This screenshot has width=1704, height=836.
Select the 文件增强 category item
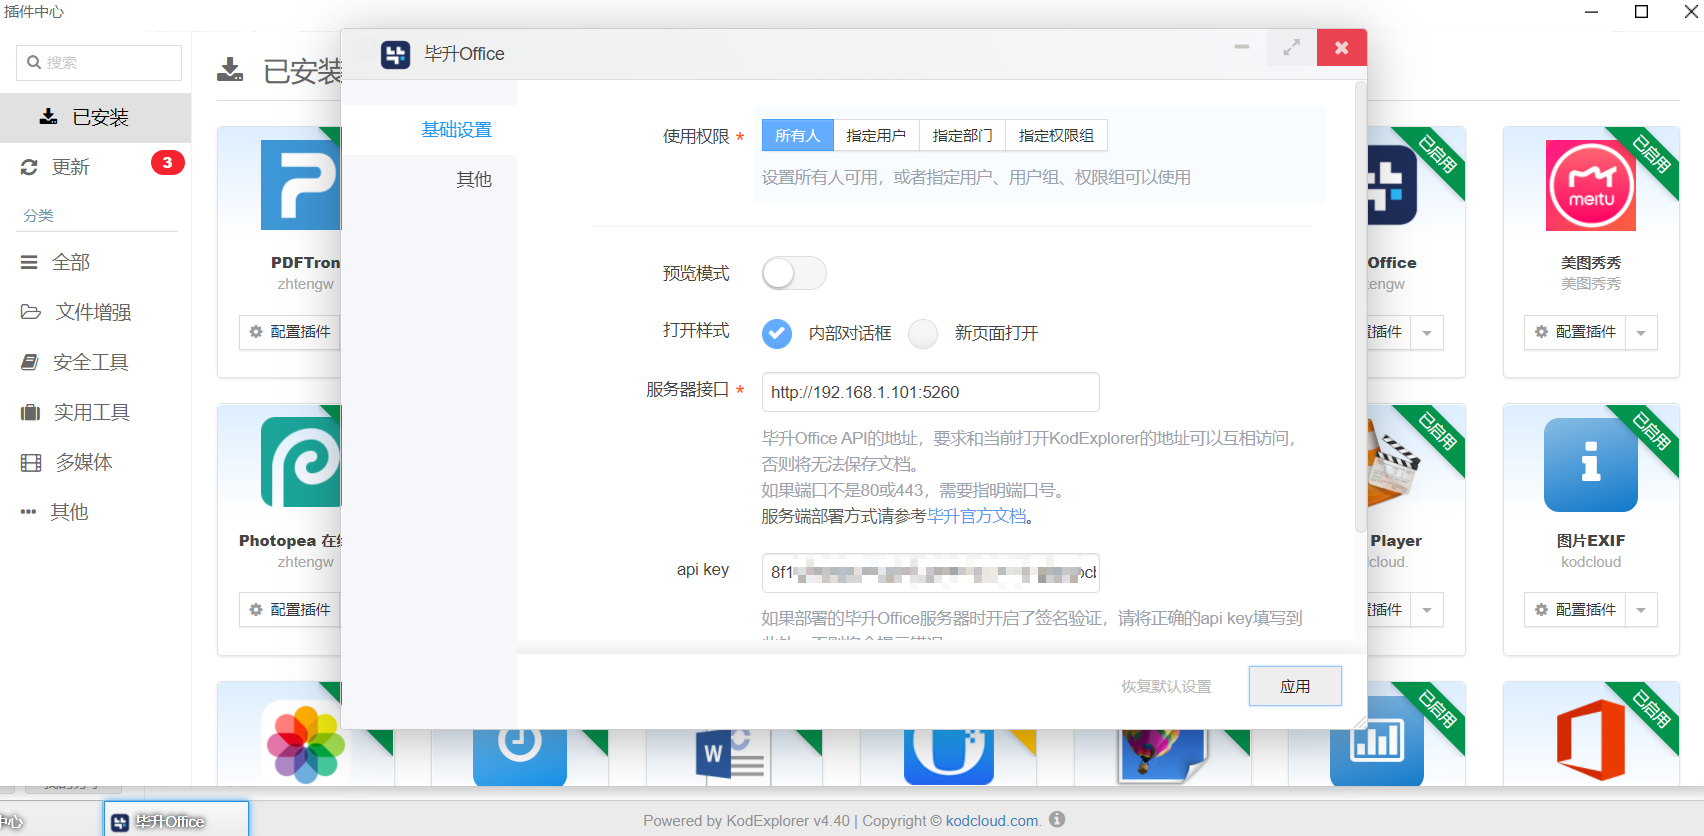click(x=96, y=312)
